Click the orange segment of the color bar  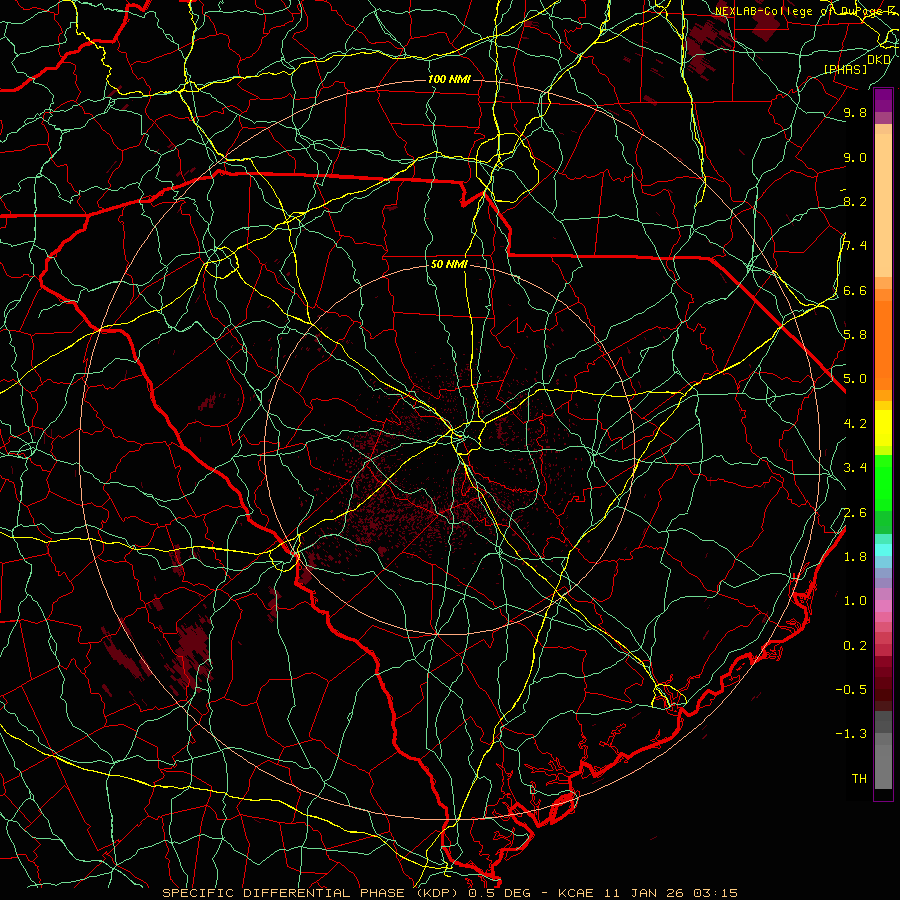[883, 344]
